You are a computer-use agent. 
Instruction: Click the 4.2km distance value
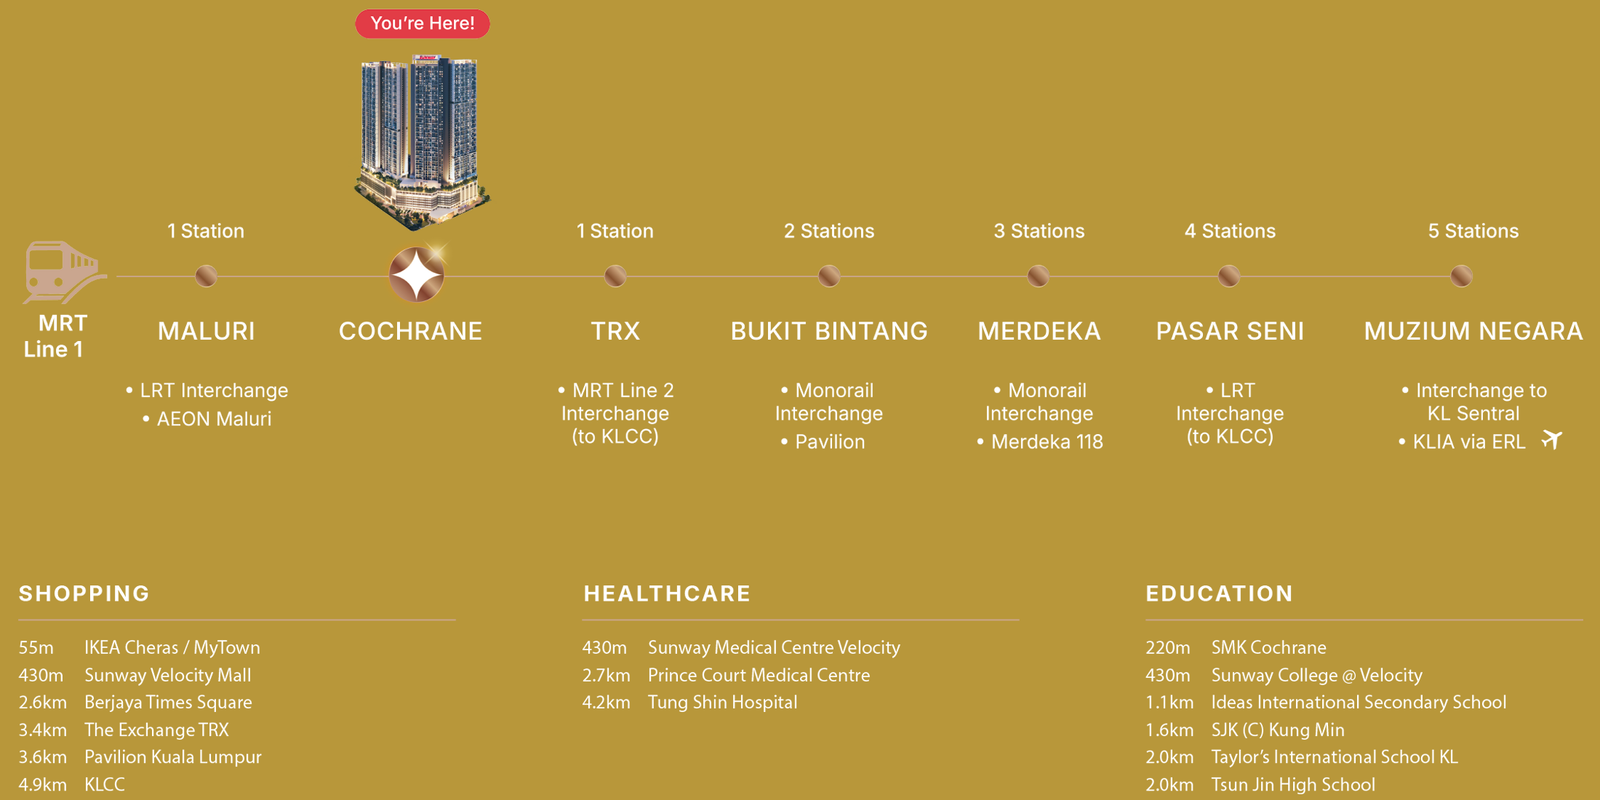[606, 703]
